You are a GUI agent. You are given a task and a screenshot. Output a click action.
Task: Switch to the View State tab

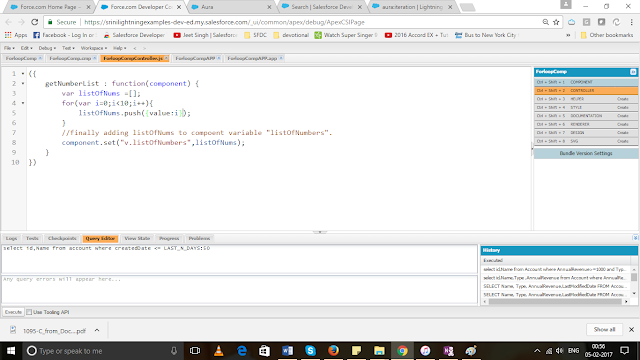click(137, 238)
